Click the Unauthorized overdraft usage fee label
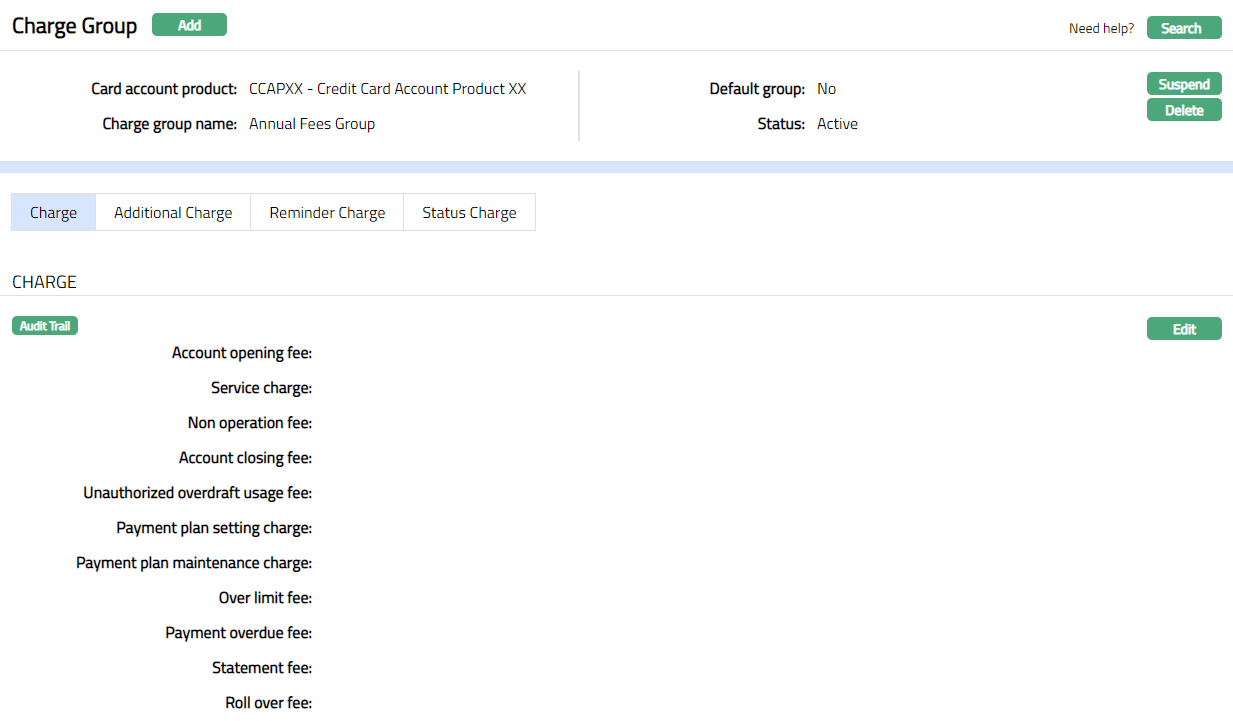 pos(198,493)
